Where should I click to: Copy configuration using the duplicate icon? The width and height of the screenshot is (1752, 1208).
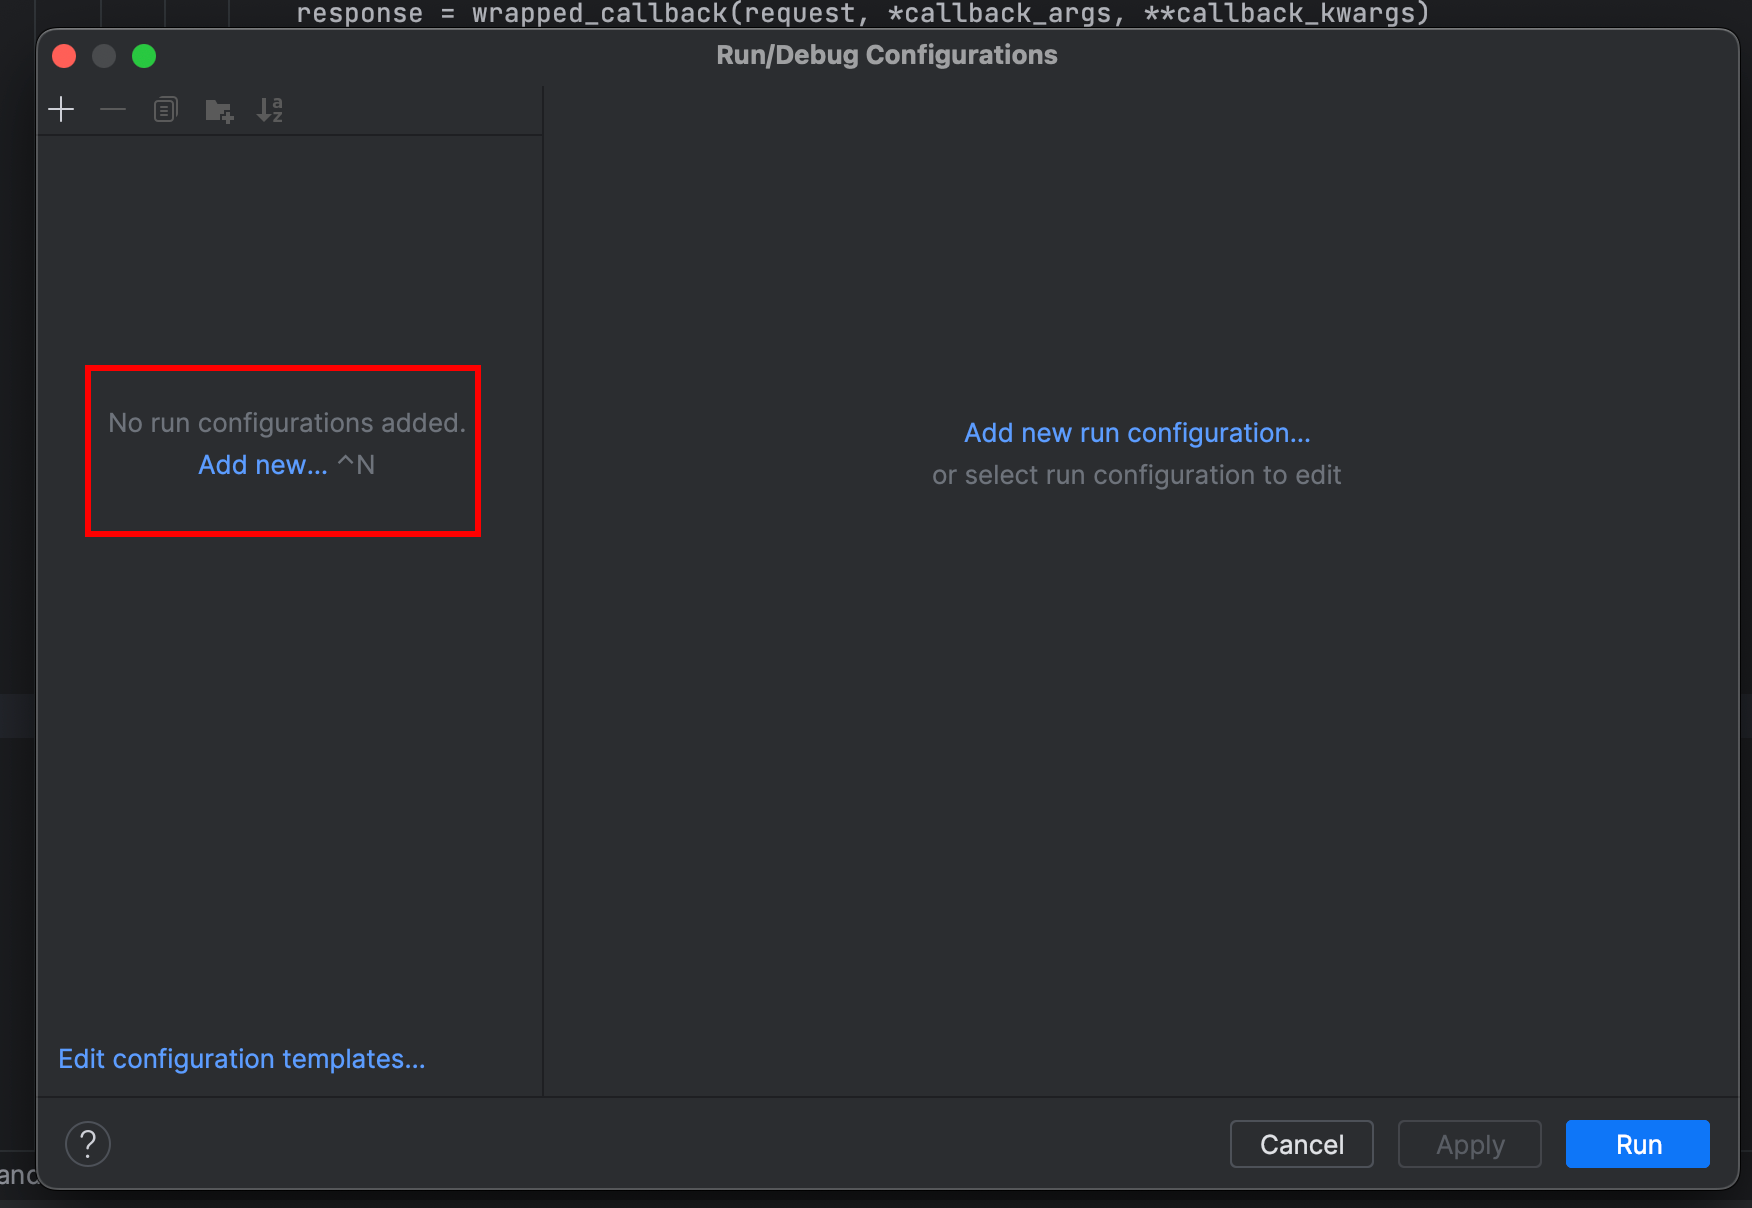pos(166,109)
